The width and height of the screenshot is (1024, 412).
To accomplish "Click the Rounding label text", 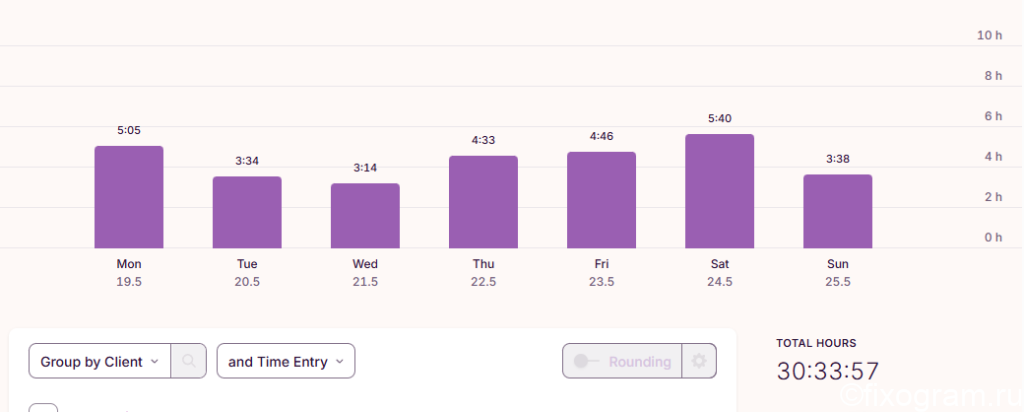I will pos(640,362).
